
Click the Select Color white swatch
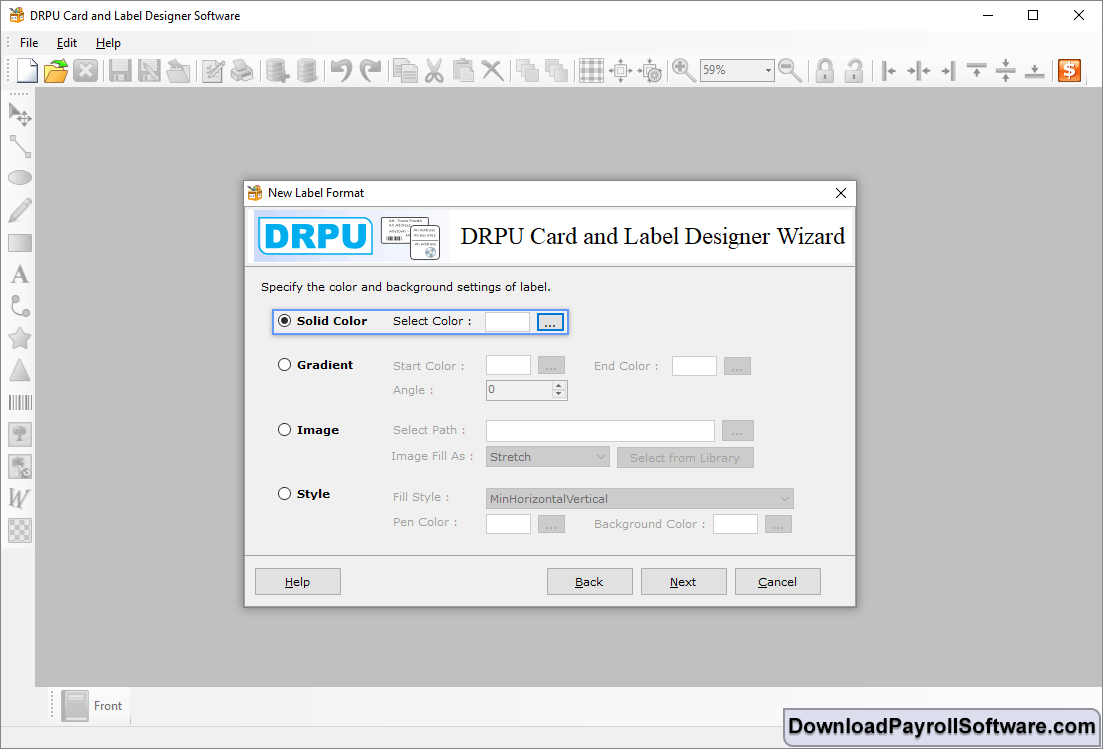(507, 322)
